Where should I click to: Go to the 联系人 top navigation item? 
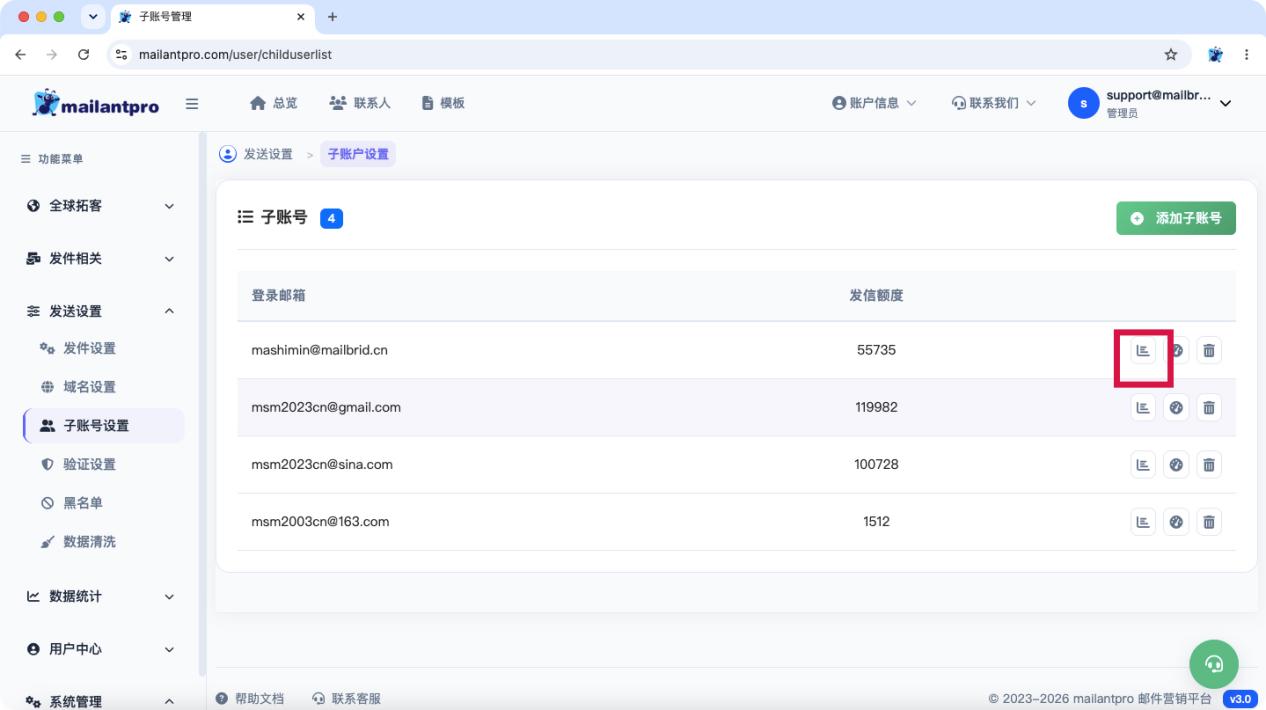(x=360, y=103)
